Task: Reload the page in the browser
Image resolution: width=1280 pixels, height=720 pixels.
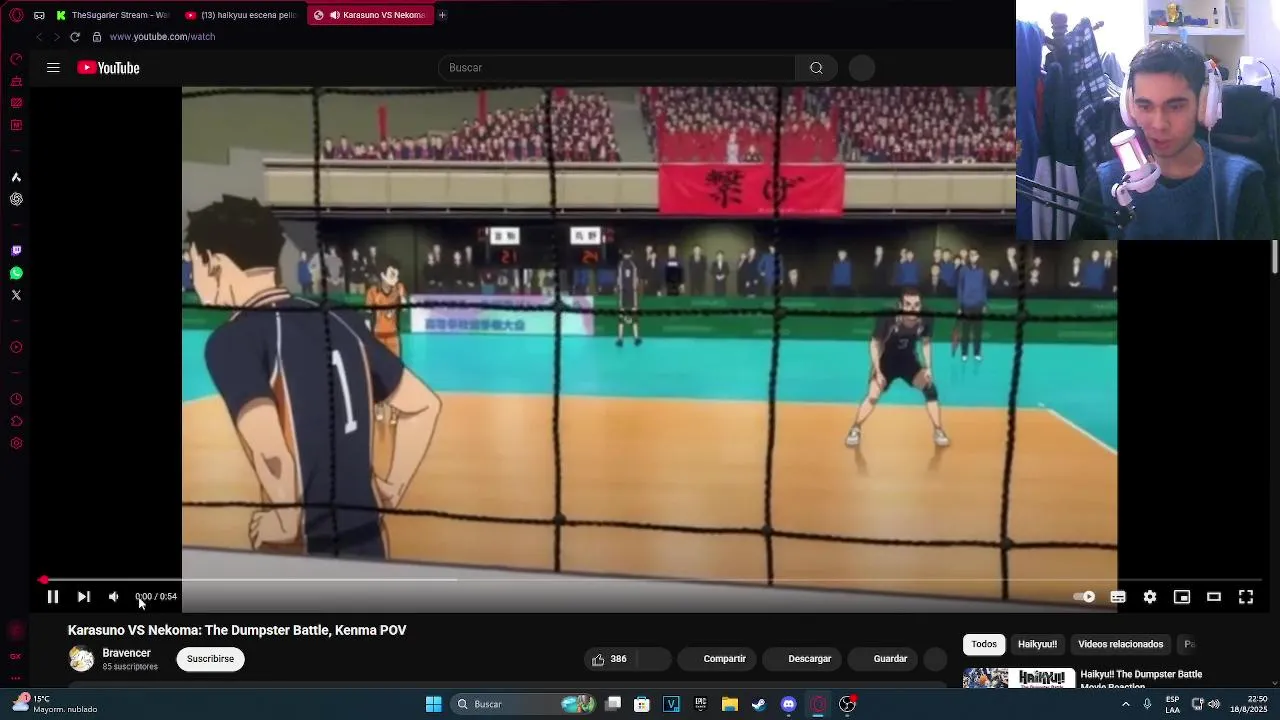Action: pos(74,37)
